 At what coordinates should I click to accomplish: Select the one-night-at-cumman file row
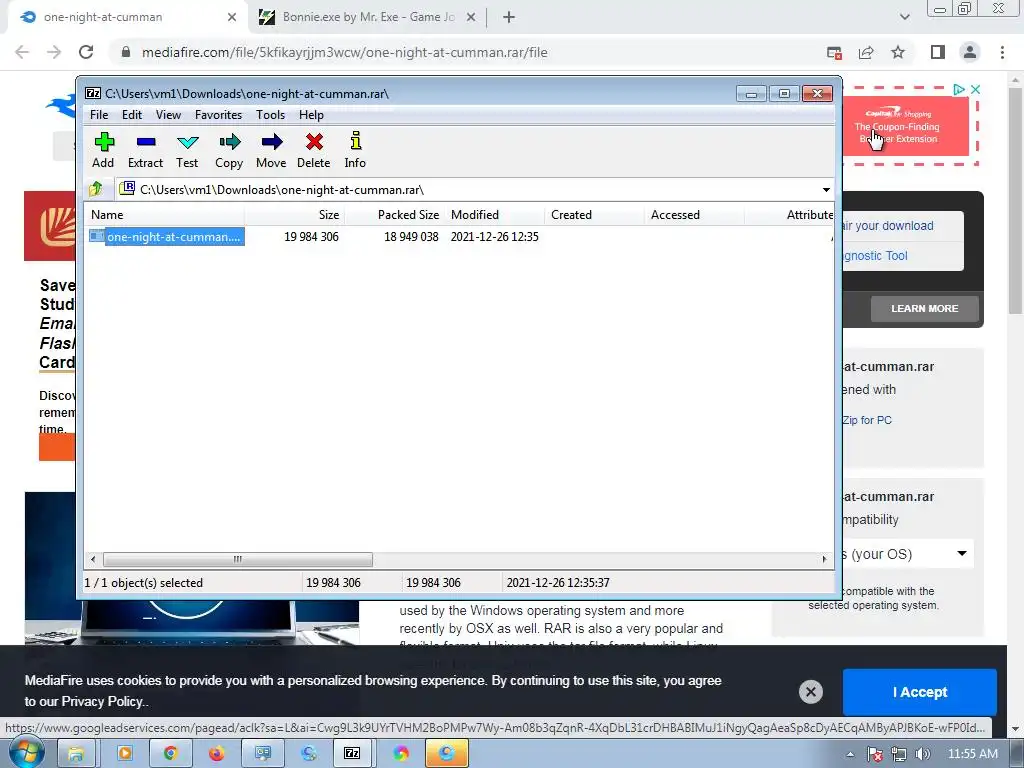coord(167,236)
